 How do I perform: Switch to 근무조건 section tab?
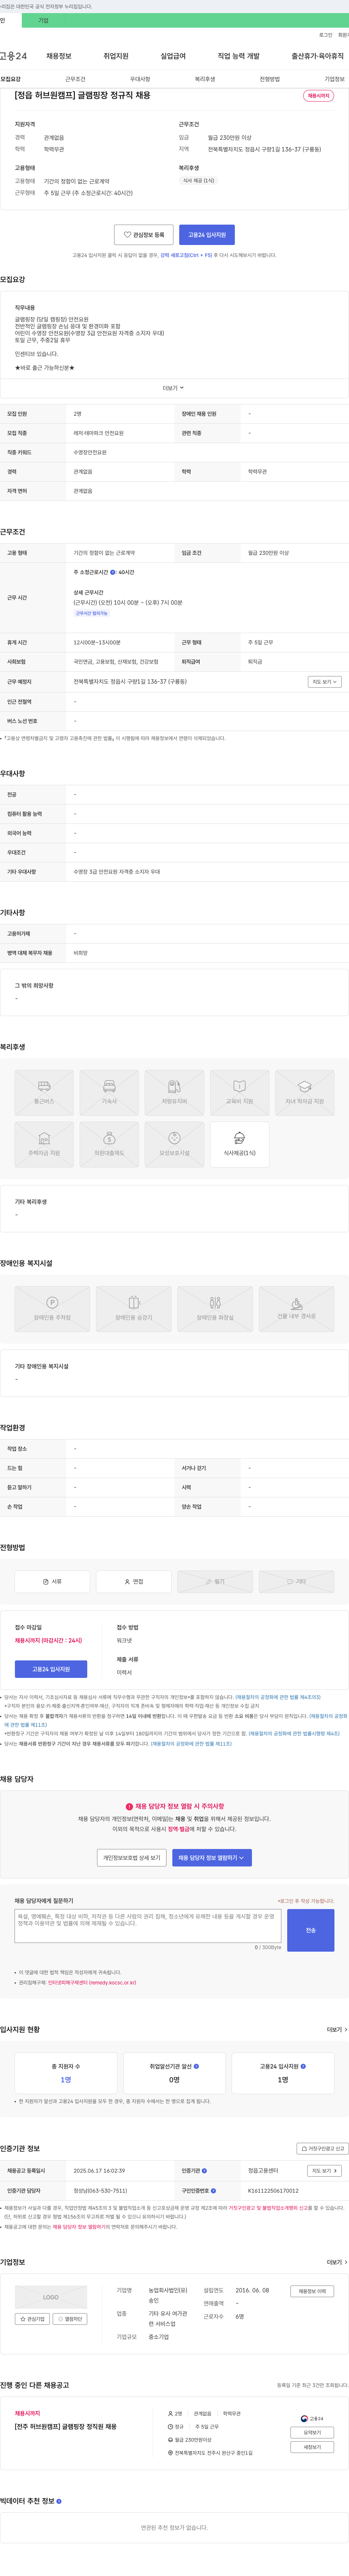[x=75, y=79]
